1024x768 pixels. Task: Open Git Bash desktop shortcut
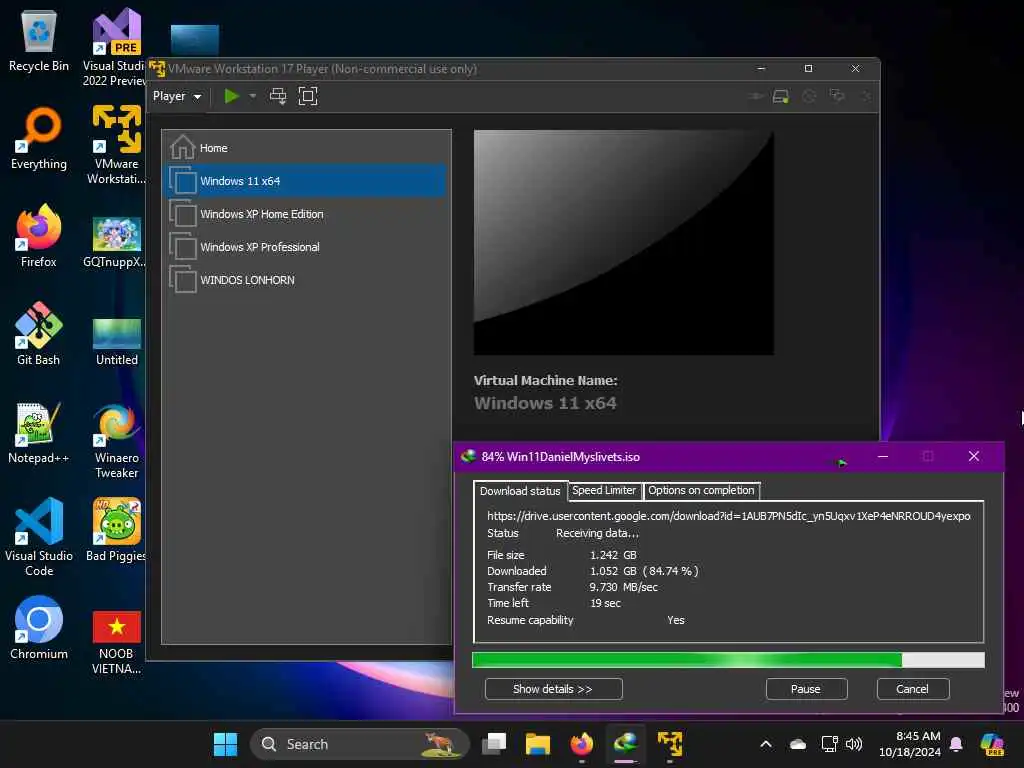[39, 334]
